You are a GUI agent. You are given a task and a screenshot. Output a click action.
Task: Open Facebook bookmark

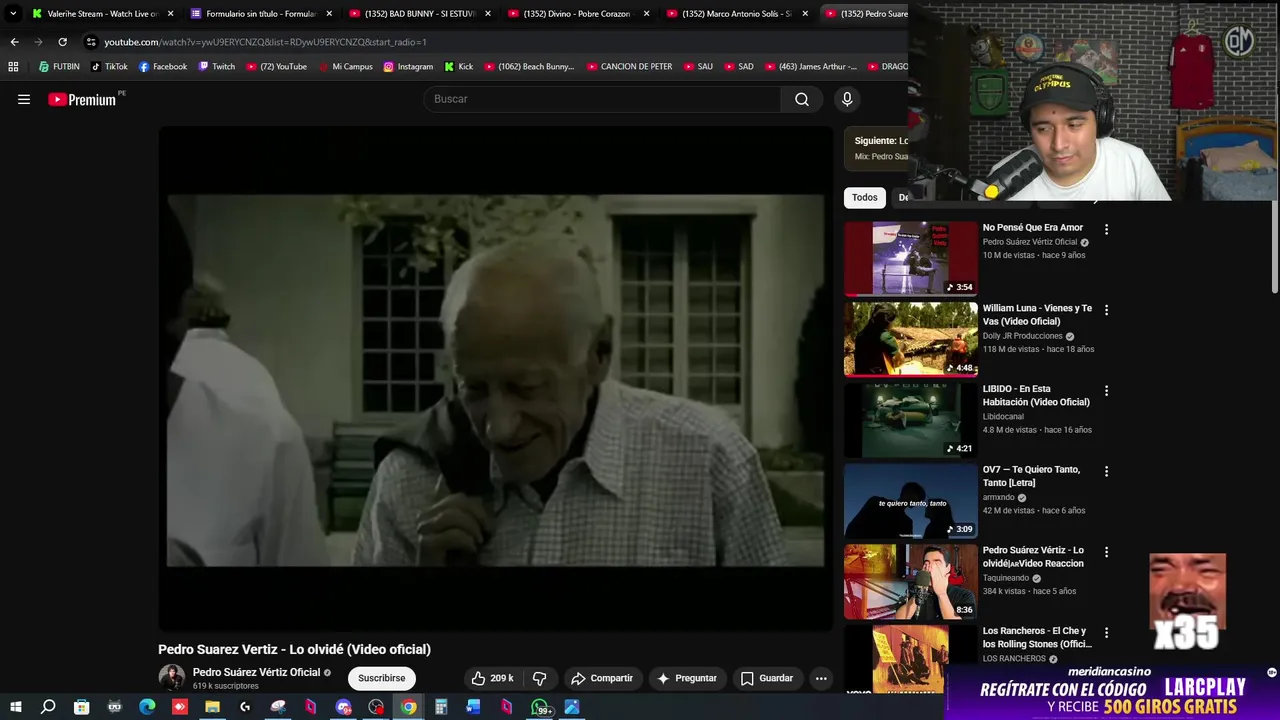click(162, 67)
